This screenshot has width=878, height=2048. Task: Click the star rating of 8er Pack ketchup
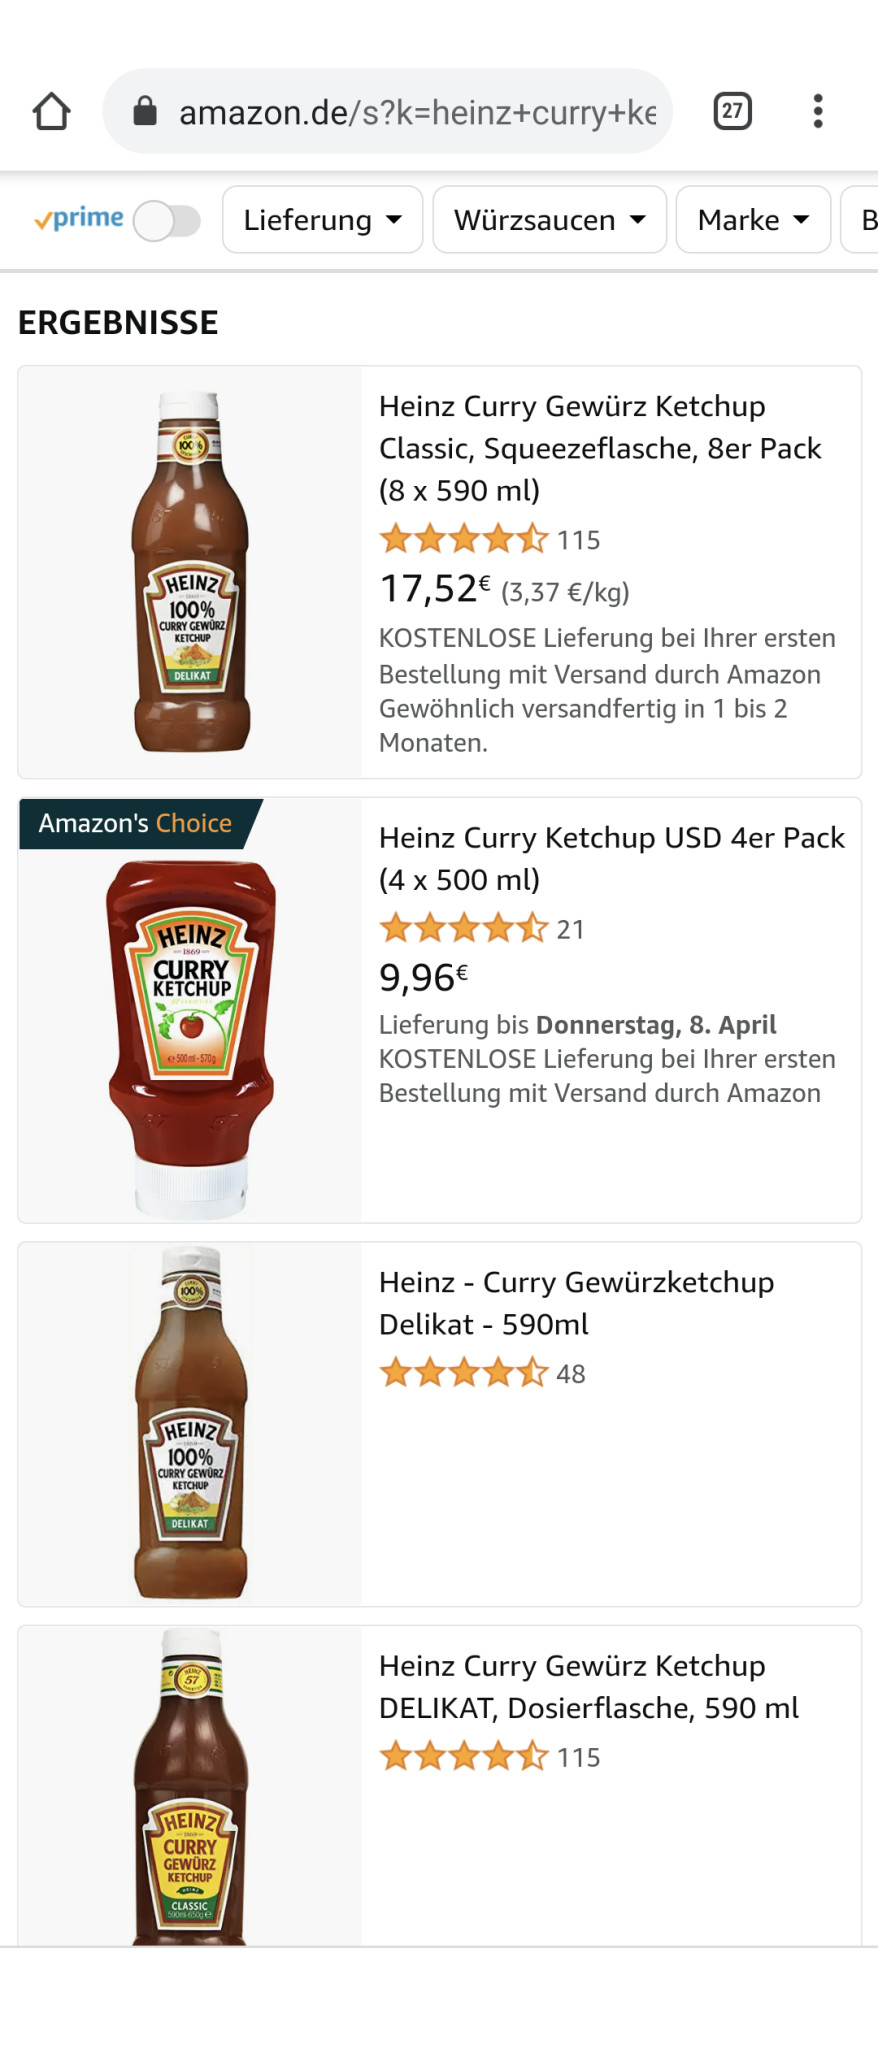(464, 540)
